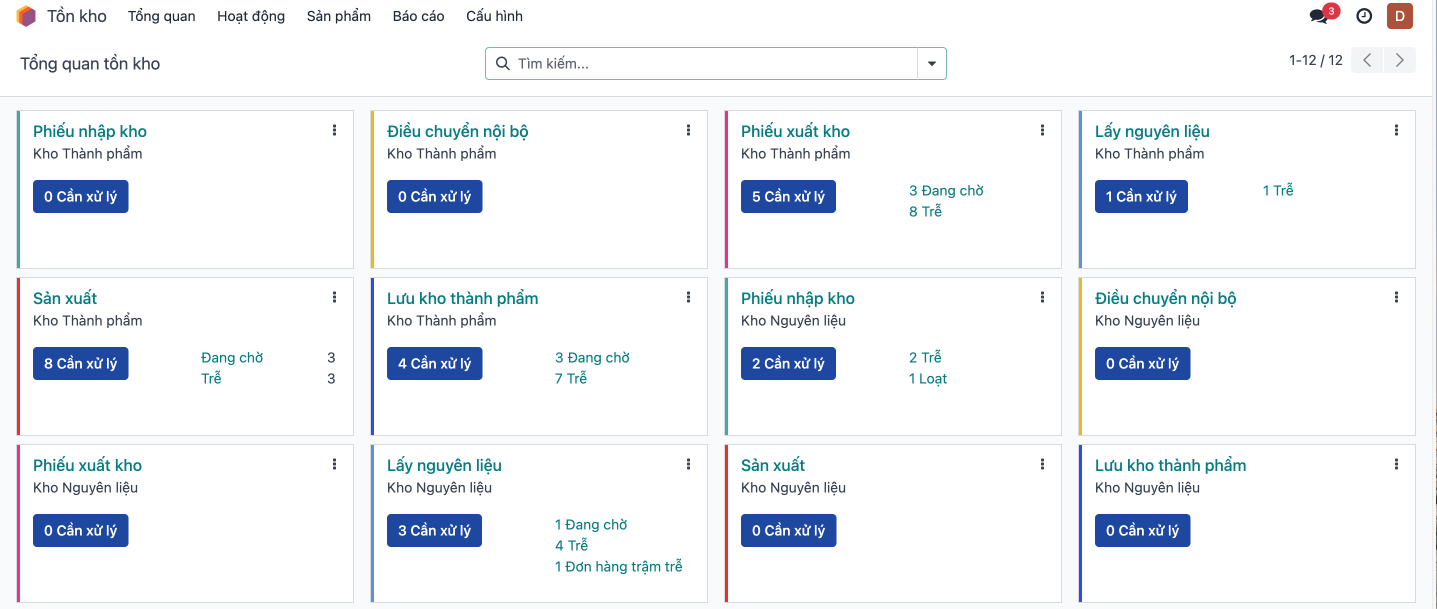
Task: Open Sản xuất title, Kho Nguyên liệu
Action: point(773,465)
